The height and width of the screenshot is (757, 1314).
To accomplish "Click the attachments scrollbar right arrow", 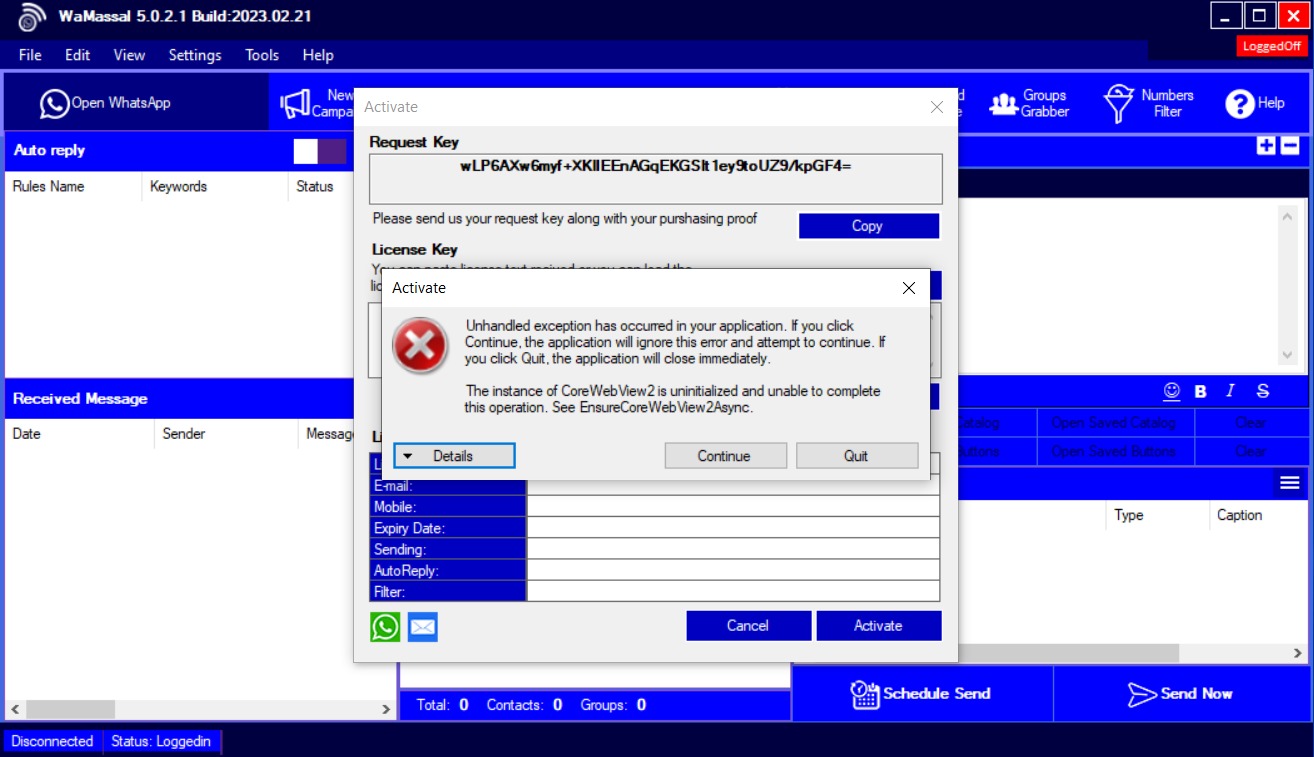I will pos(1298,653).
